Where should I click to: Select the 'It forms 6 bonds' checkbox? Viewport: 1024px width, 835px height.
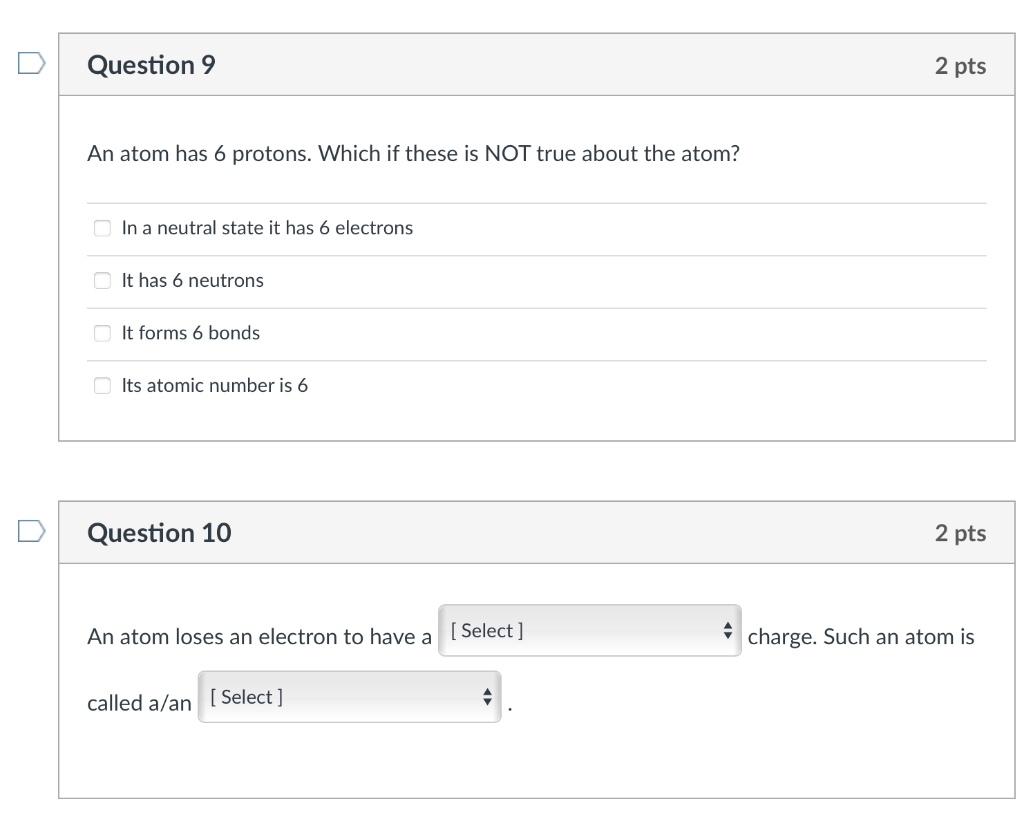(x=102, y=333)
